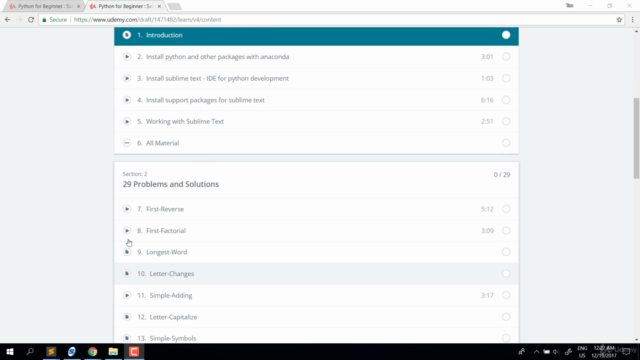Click the All Material resource icon
640x360 pixels.
click(127, 143)
